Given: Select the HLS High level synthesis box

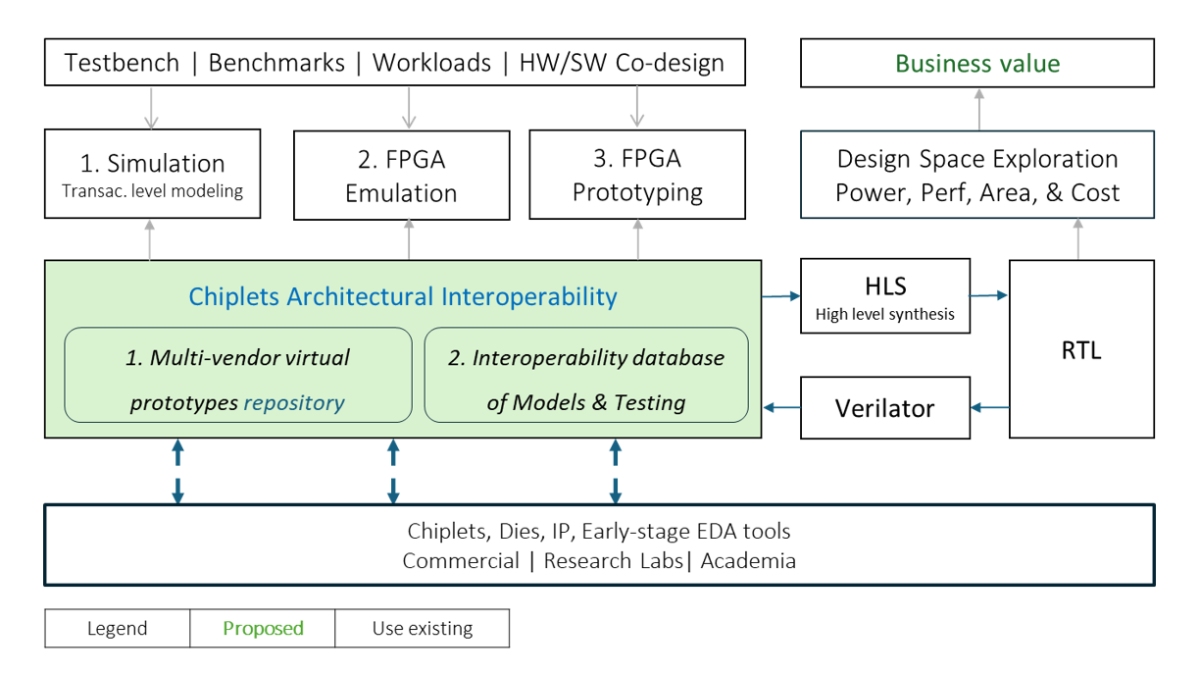Looking at the screenshot, I should coord(885,298).
